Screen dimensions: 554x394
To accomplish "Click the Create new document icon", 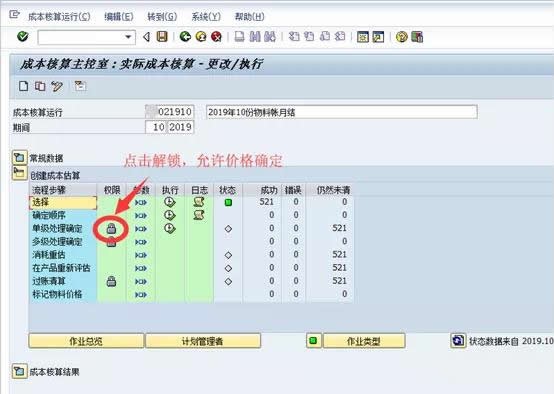I will 23,86.
